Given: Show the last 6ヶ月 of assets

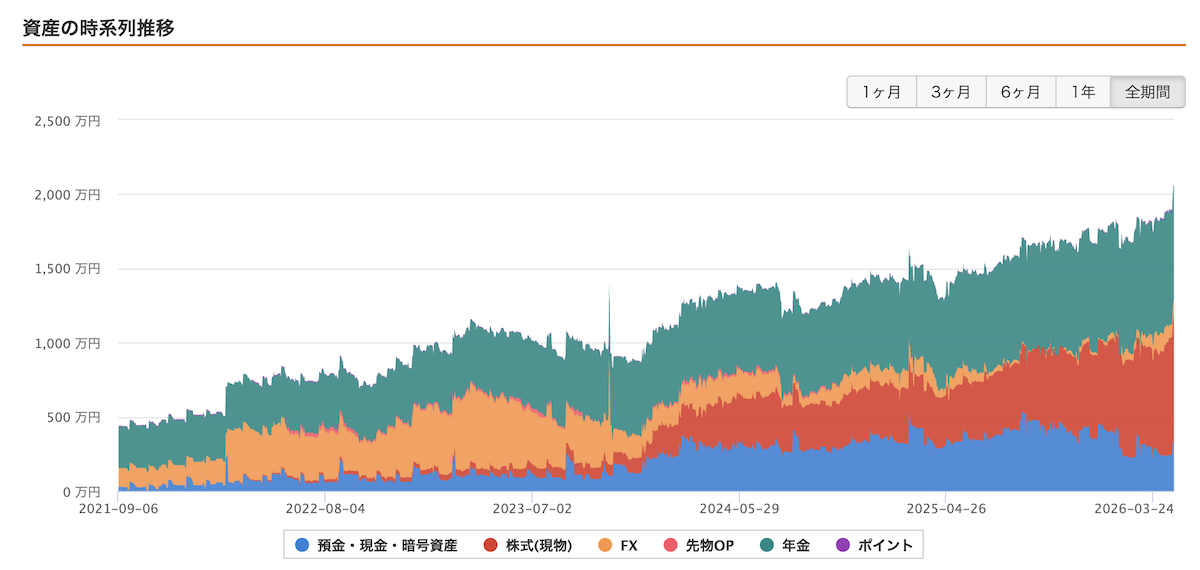Looking at the screenshot, I should point(1020,92).
